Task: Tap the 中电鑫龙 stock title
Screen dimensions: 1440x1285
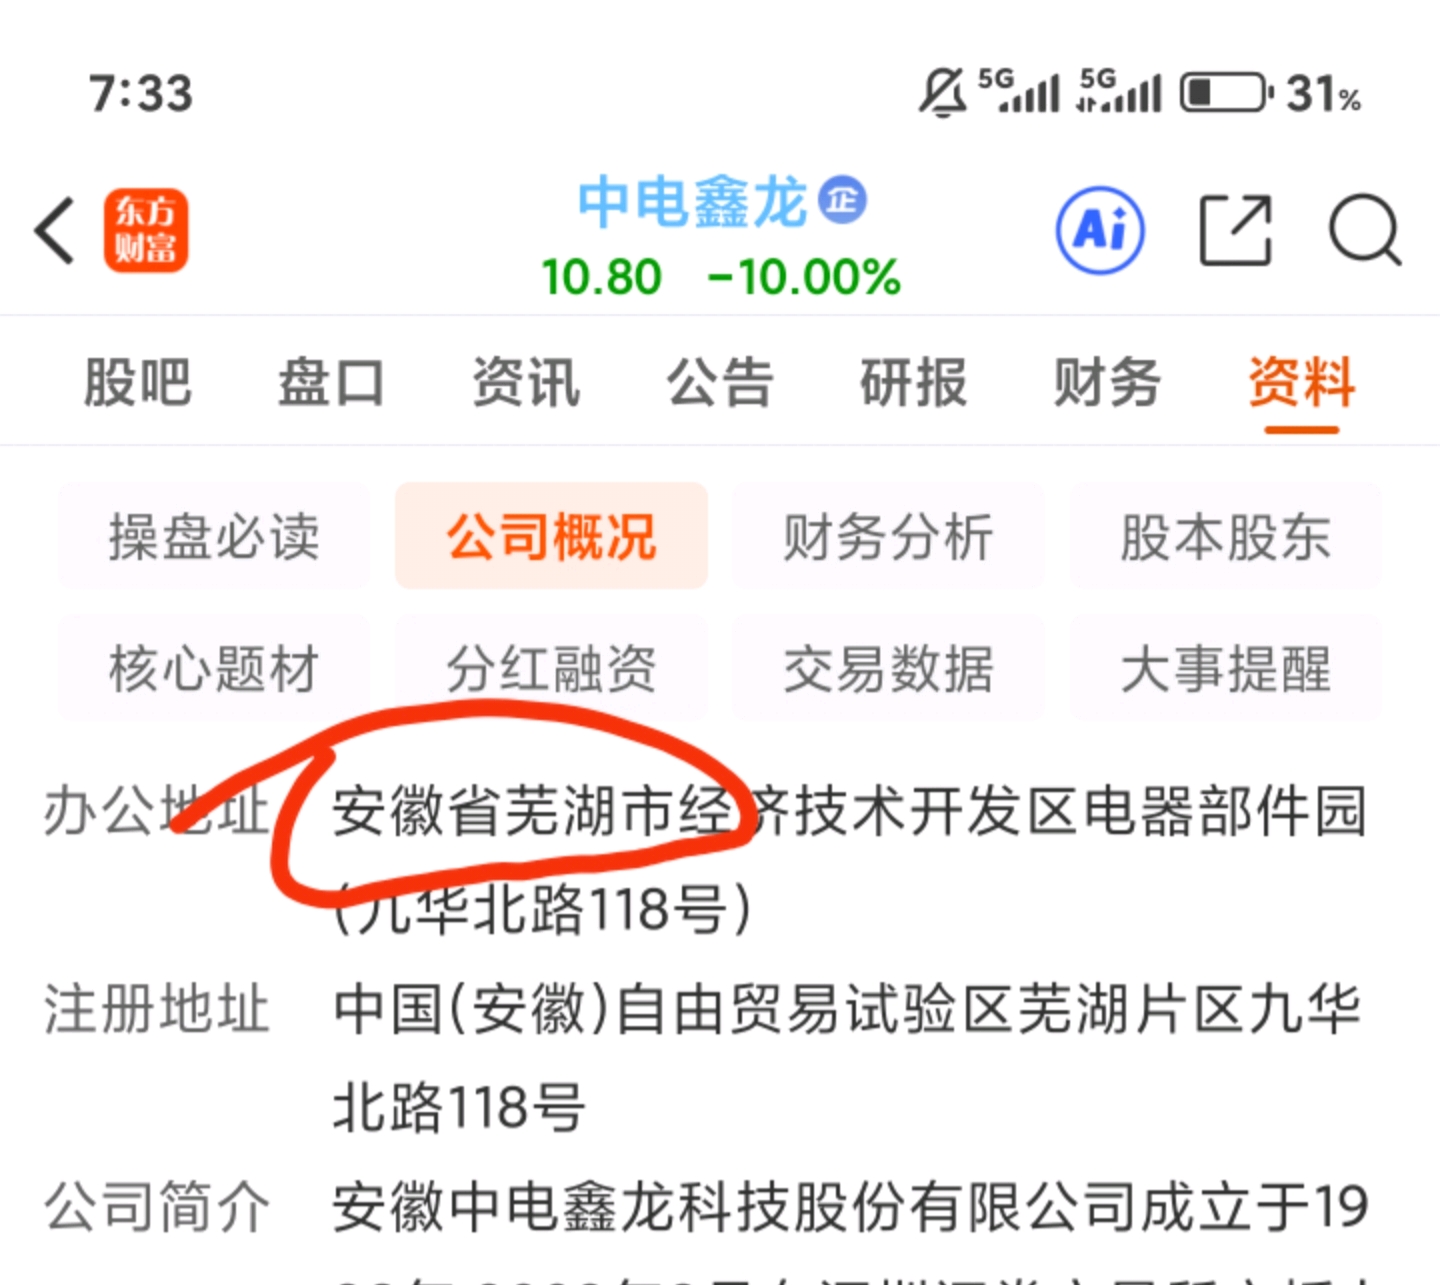Action: tap(692, 201)
